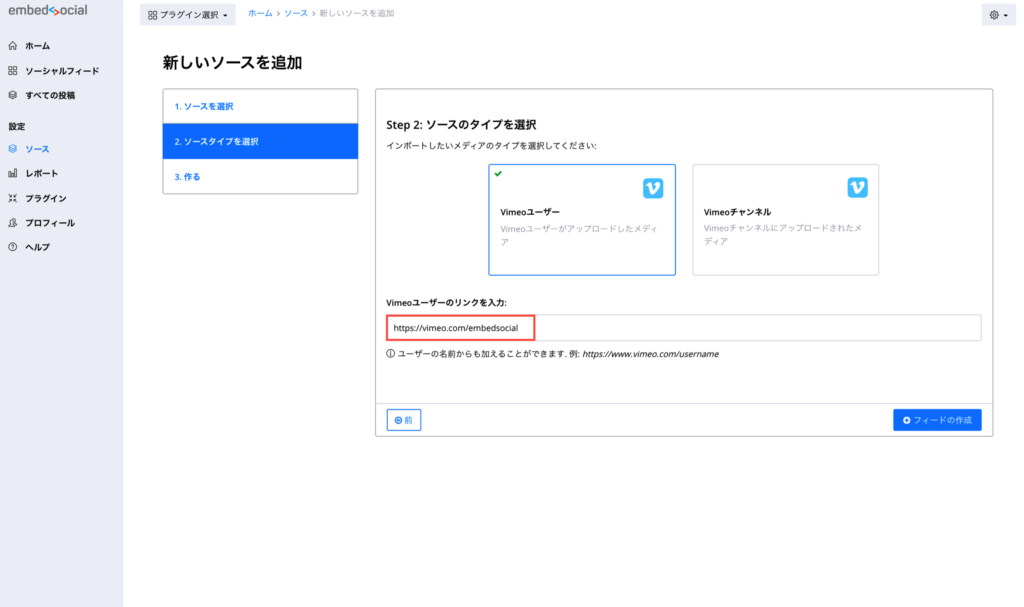
Task: Click the Vimeo logo on Vimeoユーザー card
Action: tap(653, 188)
